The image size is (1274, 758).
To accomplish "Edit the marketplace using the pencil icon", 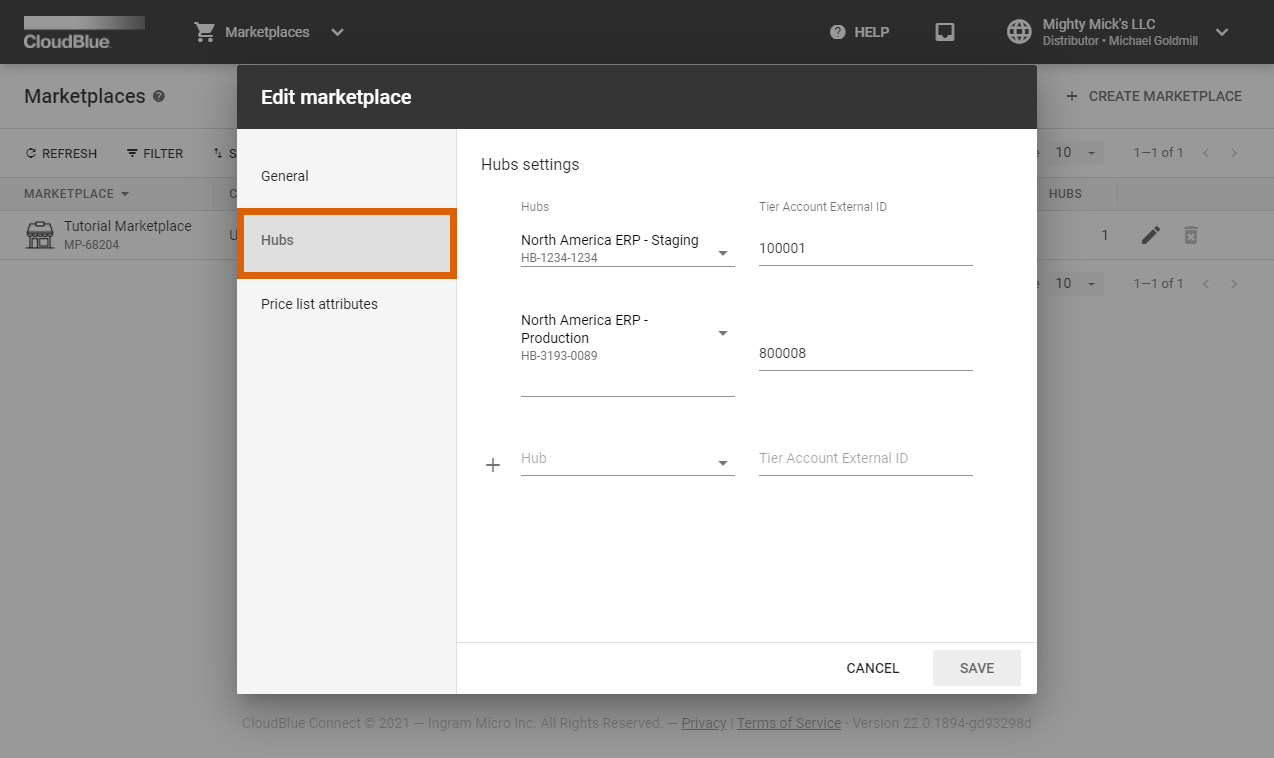I will [x=1150, y=234].
